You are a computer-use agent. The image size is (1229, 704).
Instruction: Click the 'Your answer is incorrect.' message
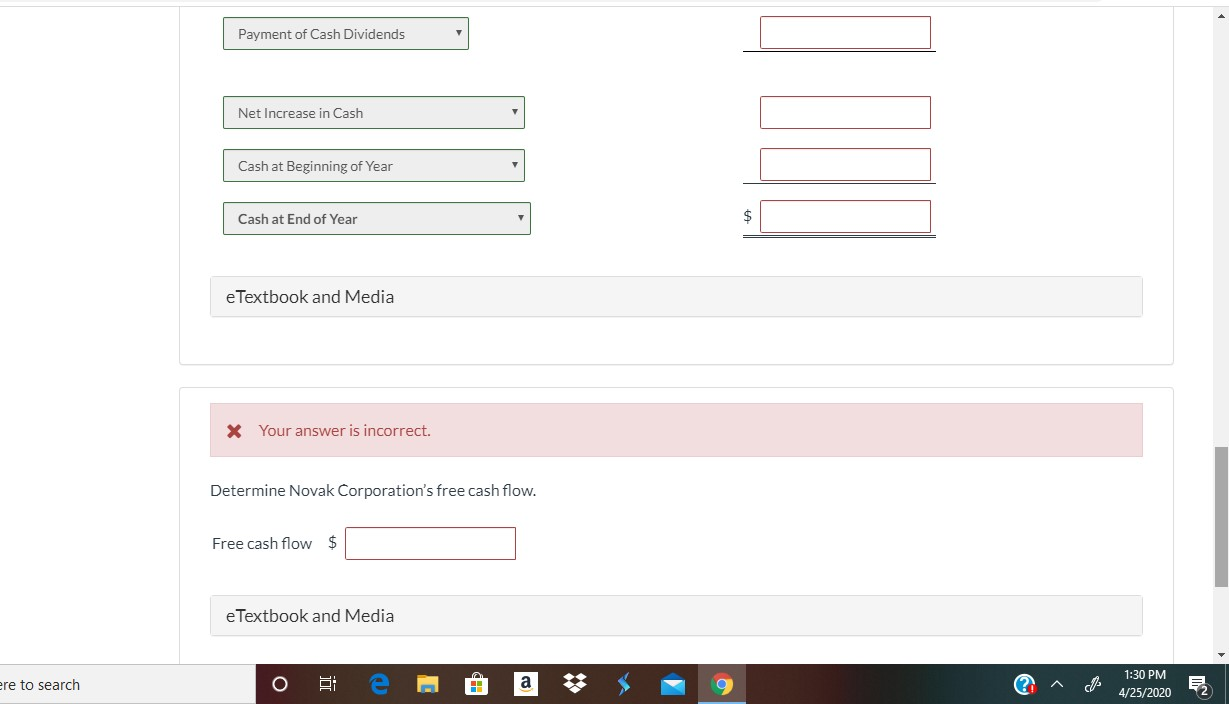click(x=345, y=431)
